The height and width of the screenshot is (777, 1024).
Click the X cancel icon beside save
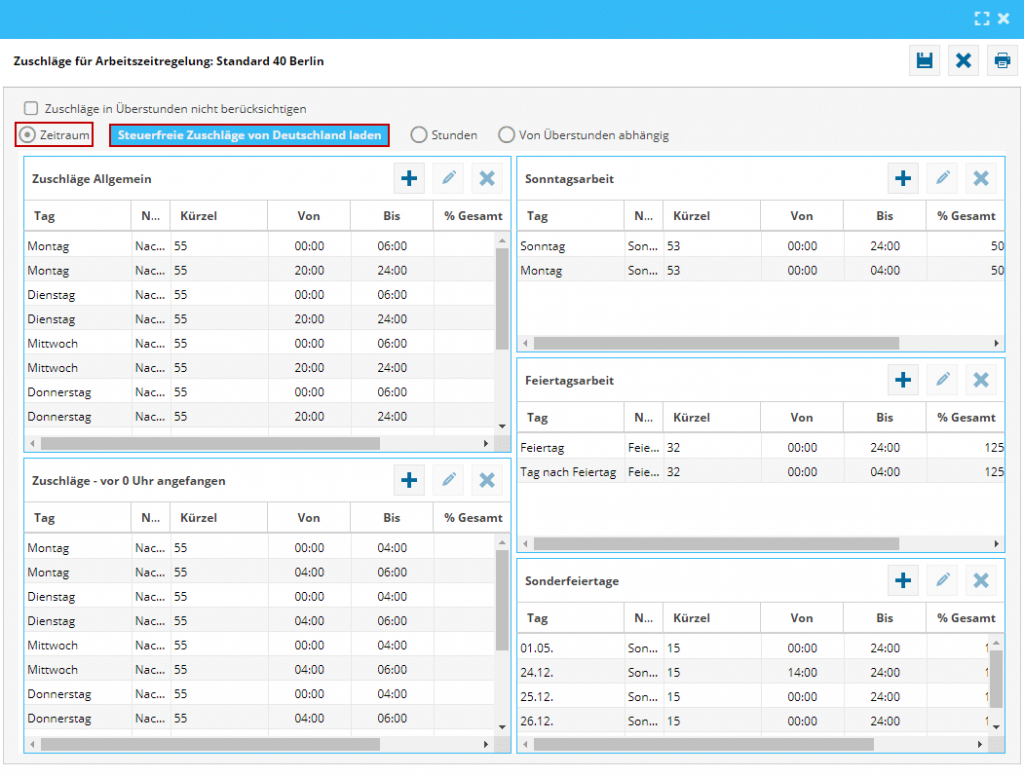(963, 61)
